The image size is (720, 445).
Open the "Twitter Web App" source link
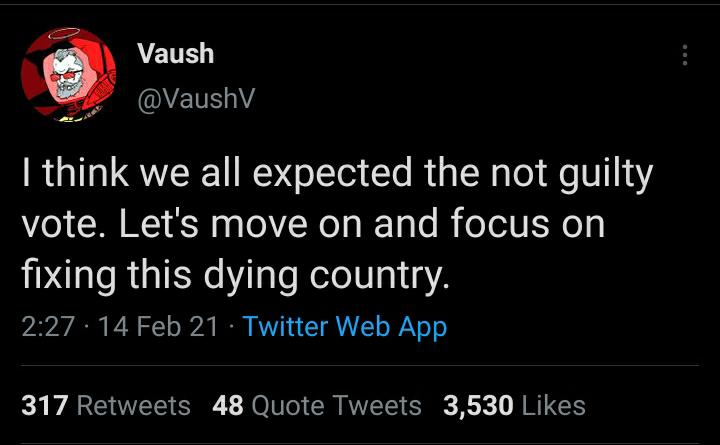point(344,326)
